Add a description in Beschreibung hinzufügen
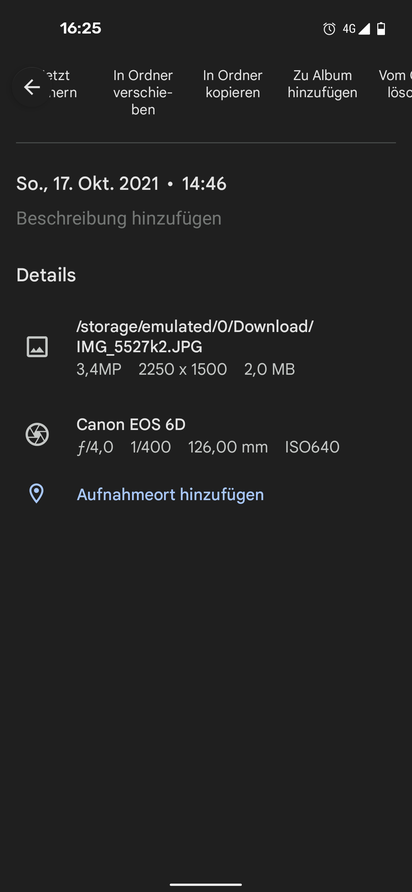Screen dimensions: 412x892 [x=119, y=218]
